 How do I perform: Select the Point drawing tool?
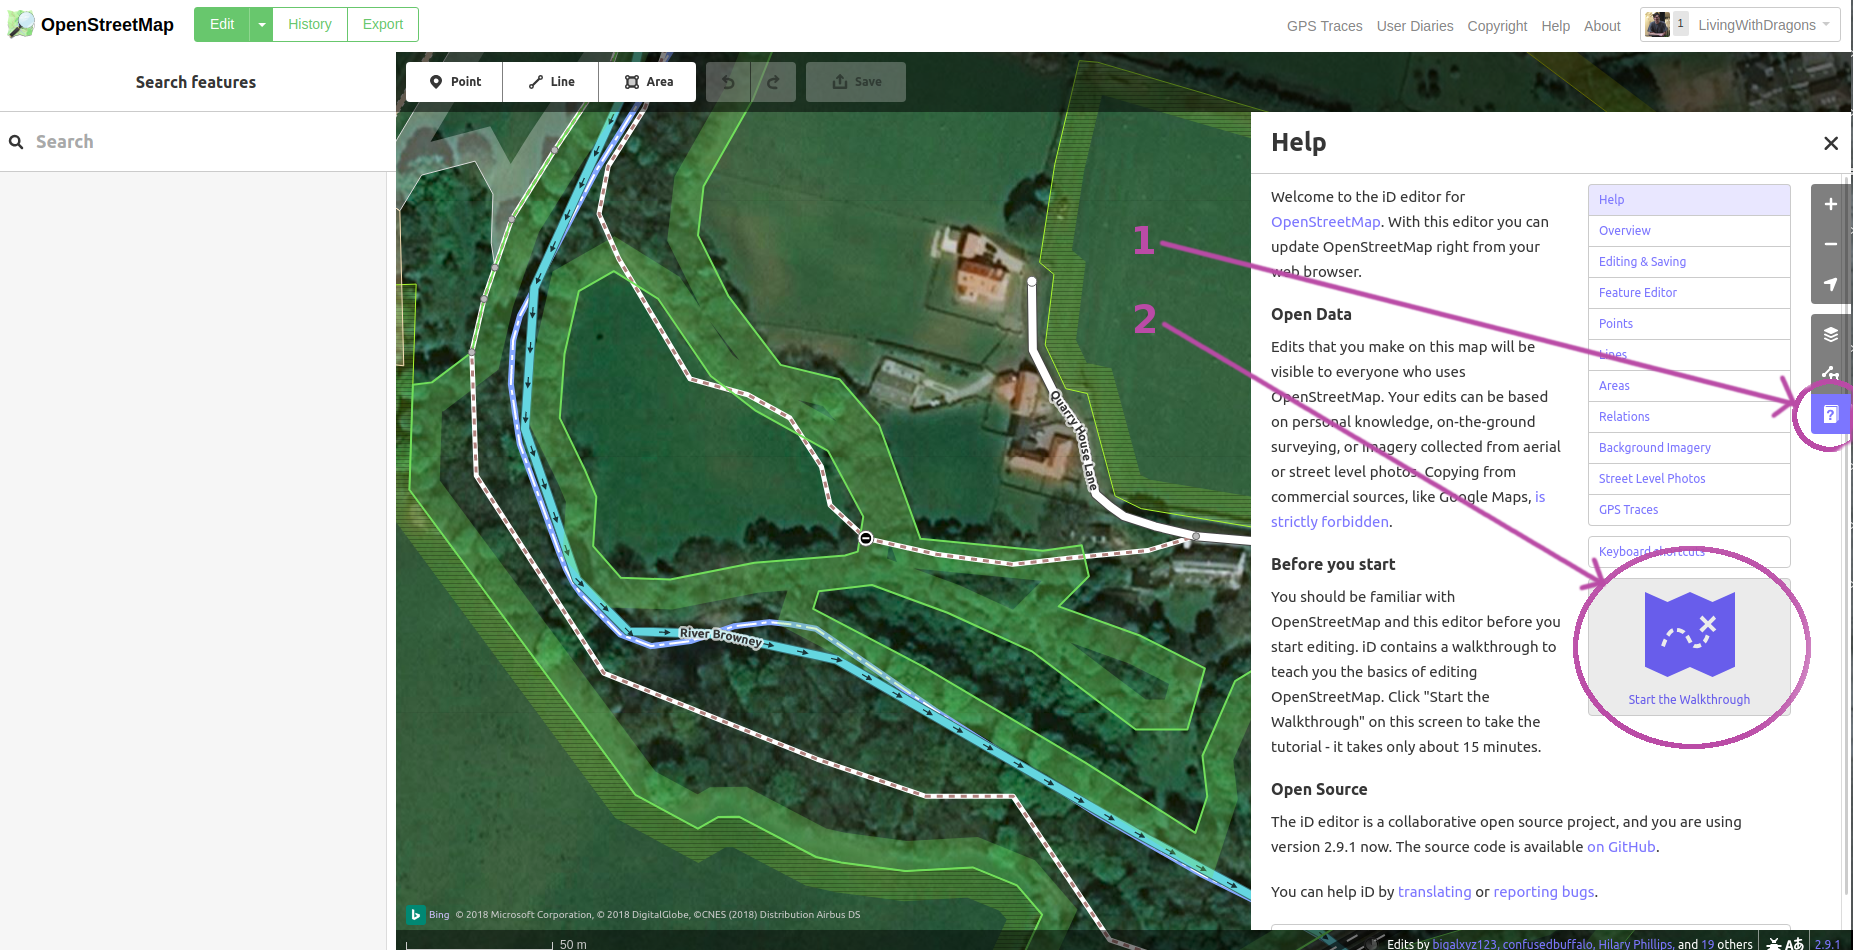tap(454, 82)
